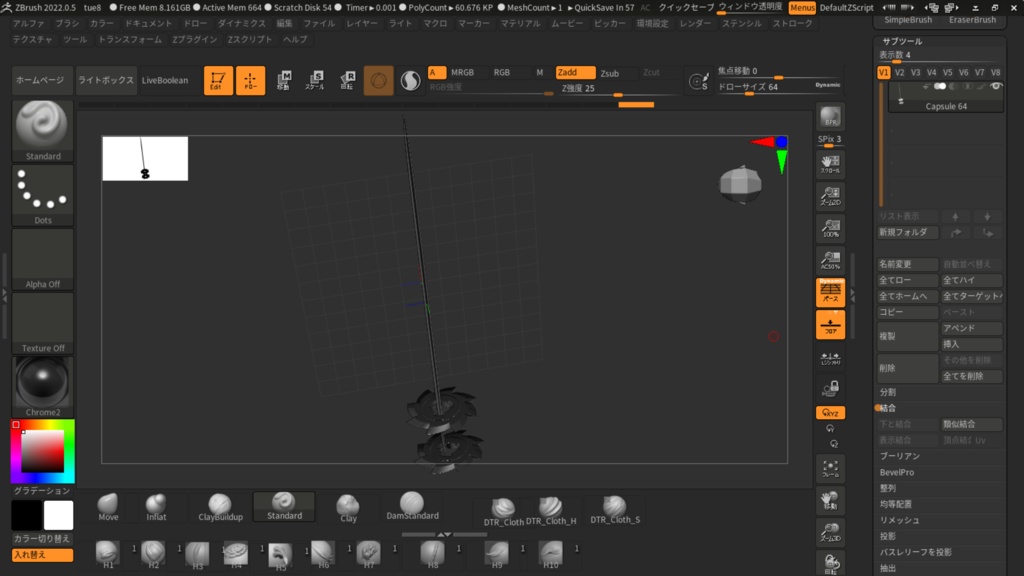The height and width of the screenshot is (576, 1024).
Task: Toggle Capsule 64 subtool eye visibility
Action: tap(995, 86)
